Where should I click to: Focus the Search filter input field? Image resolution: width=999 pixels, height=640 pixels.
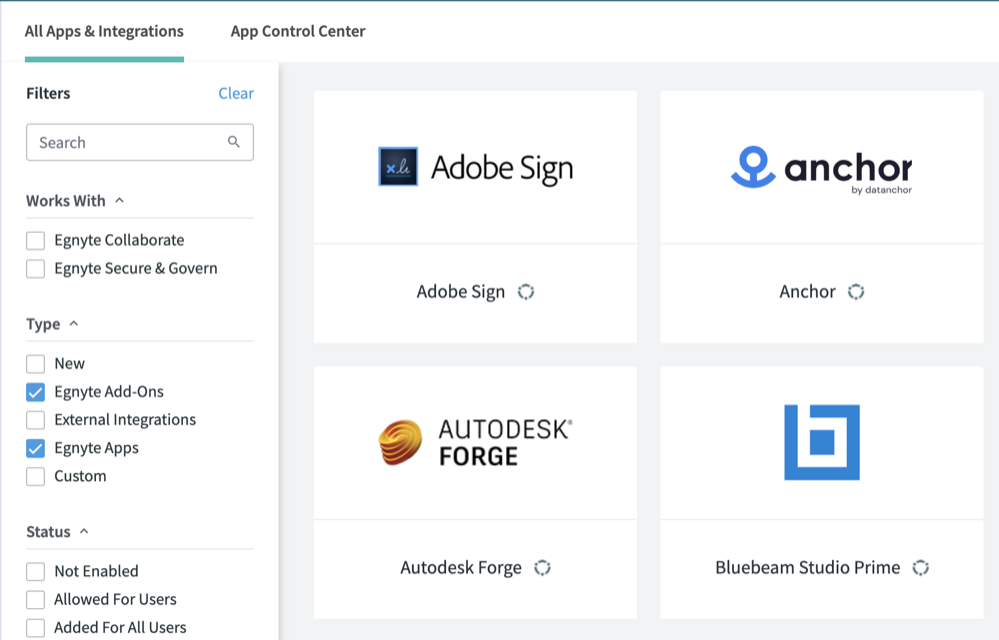[140, 142]
